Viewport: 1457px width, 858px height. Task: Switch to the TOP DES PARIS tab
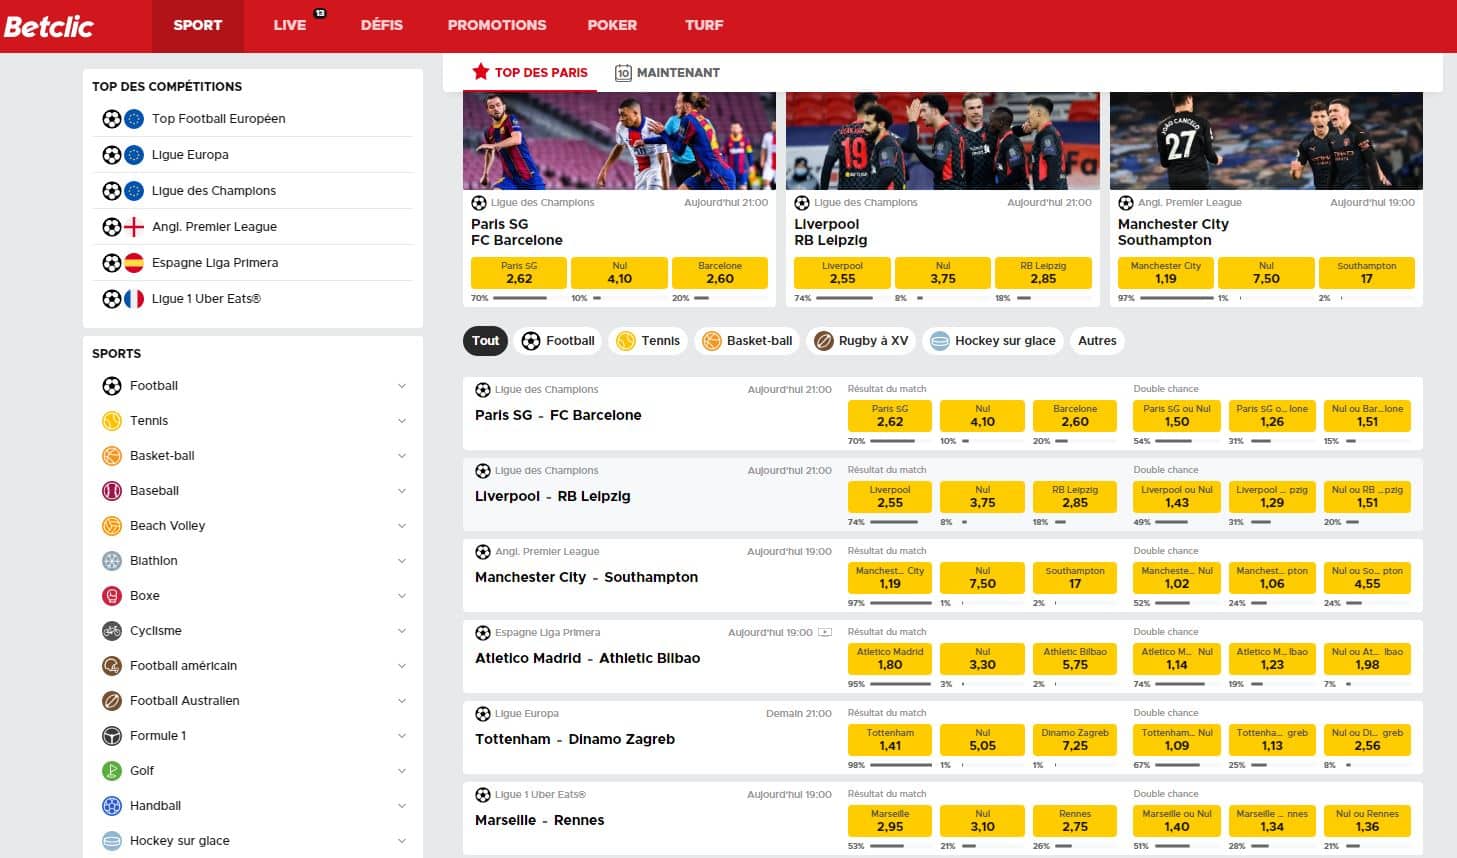coord(530,73)
